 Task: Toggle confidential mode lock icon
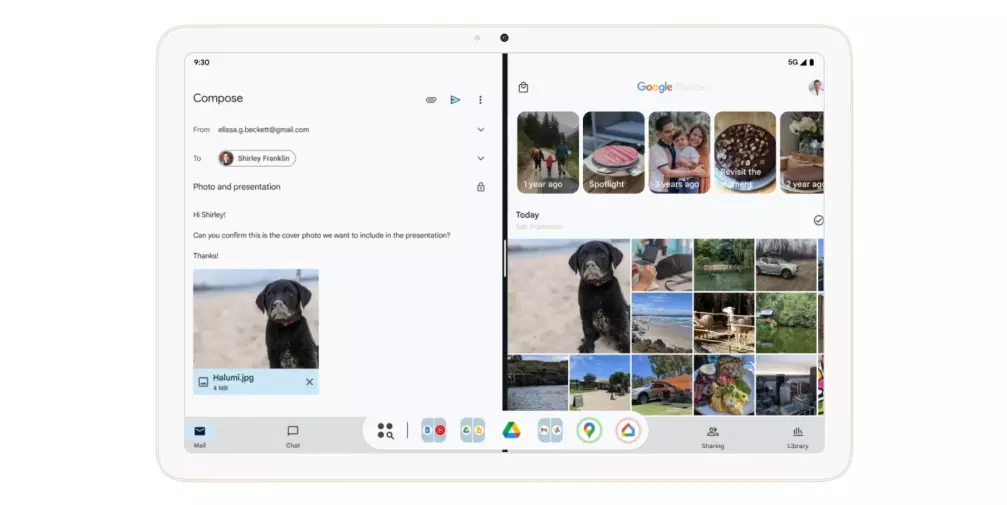tap(480, 187)
